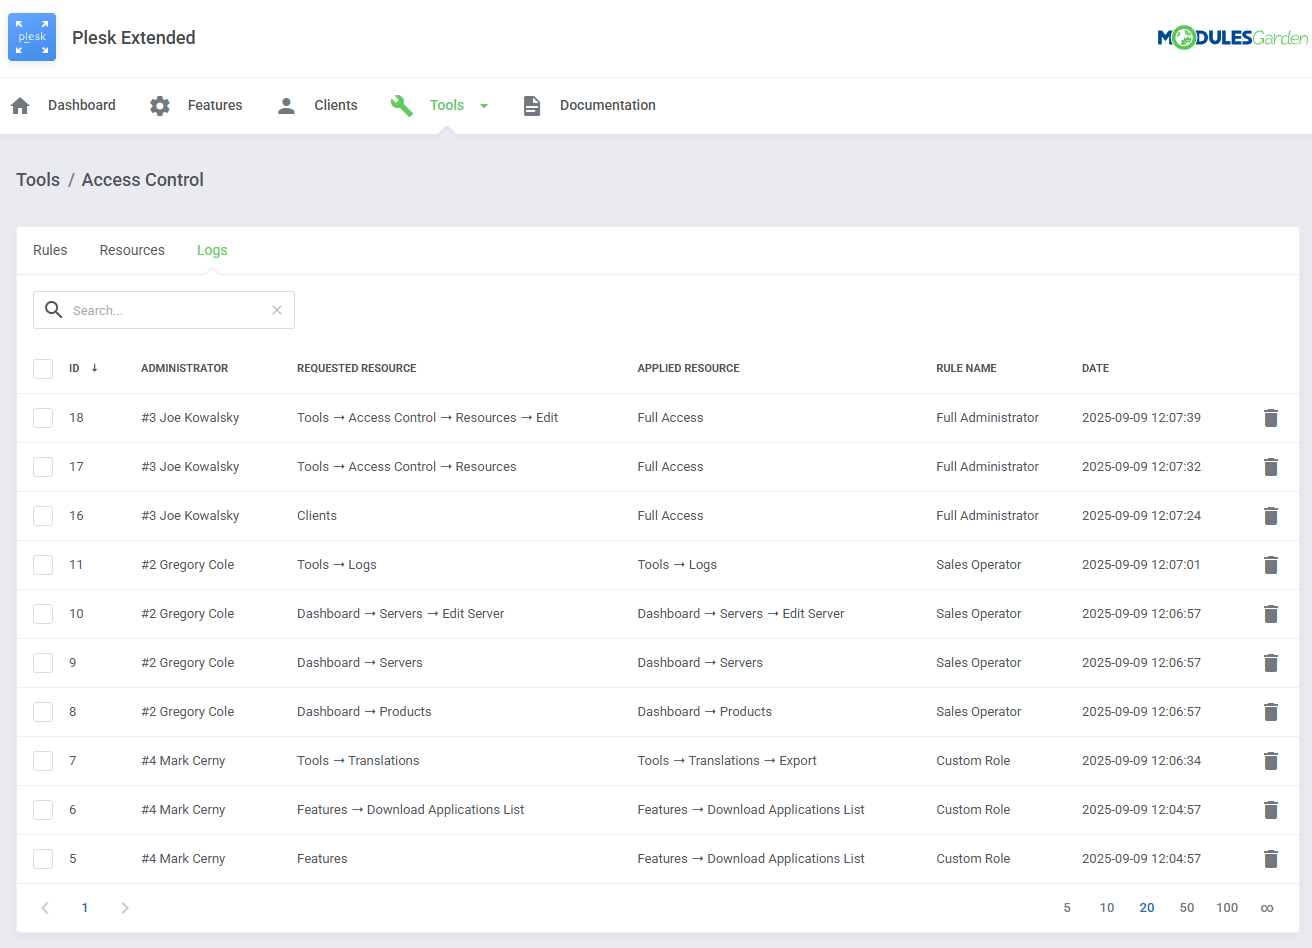This screenshot has width=1312, height=948.
Task: Expand the Tools dropdown menu
Action: tap(484, 105)
